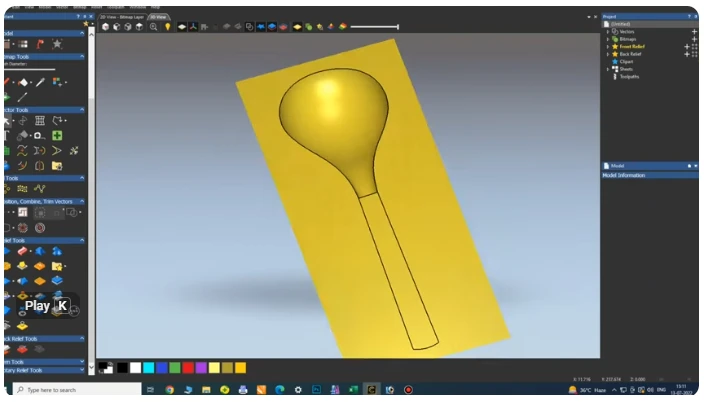Expand the Sheets tree node

pyautogui.click(x=608, y=69)
